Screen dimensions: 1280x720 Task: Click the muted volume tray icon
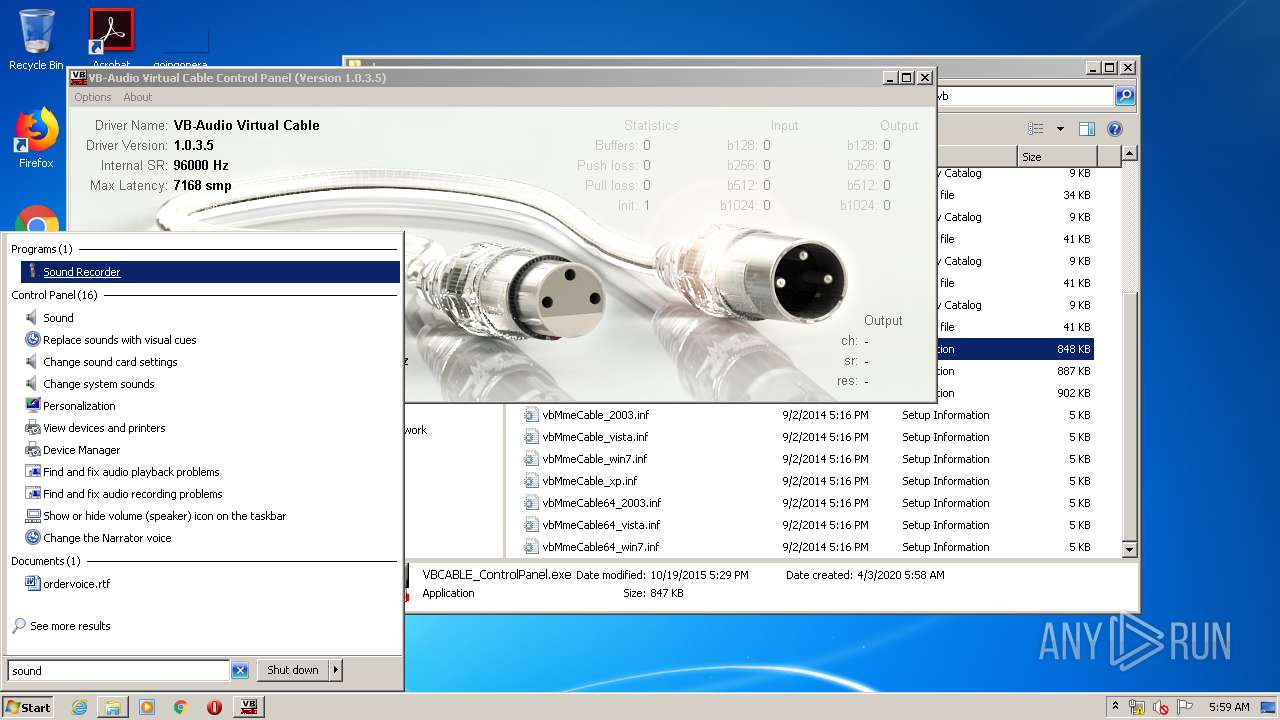[x=1161, y=707]
